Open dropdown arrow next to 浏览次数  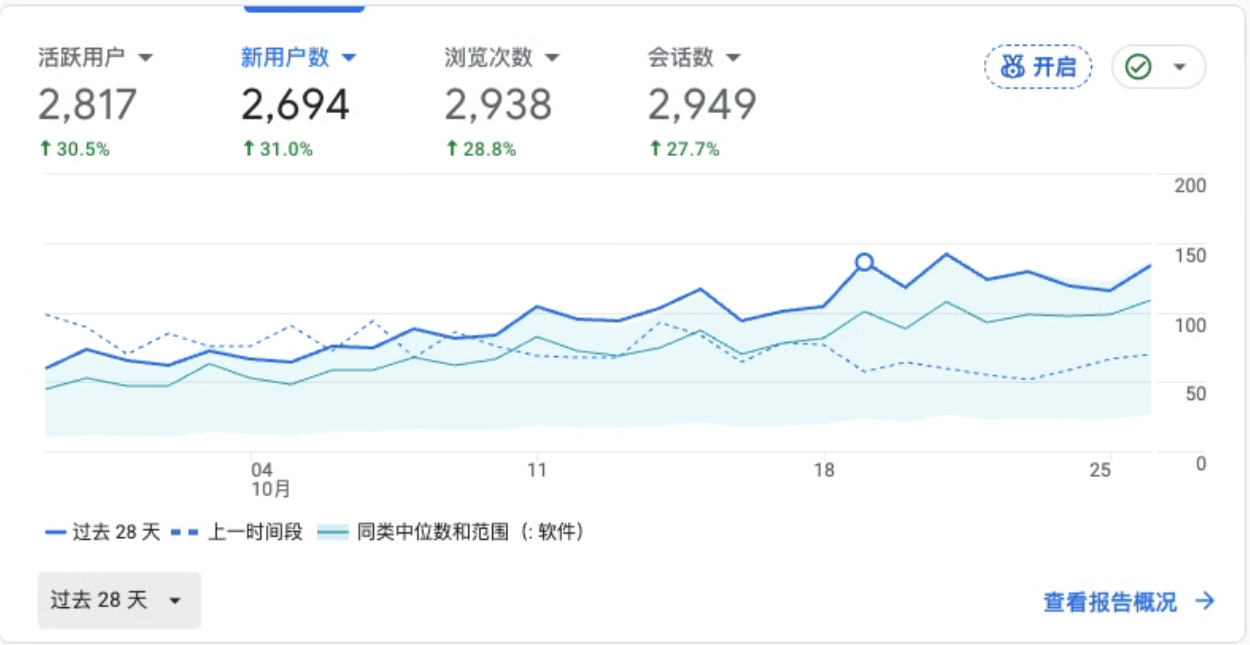551,58
